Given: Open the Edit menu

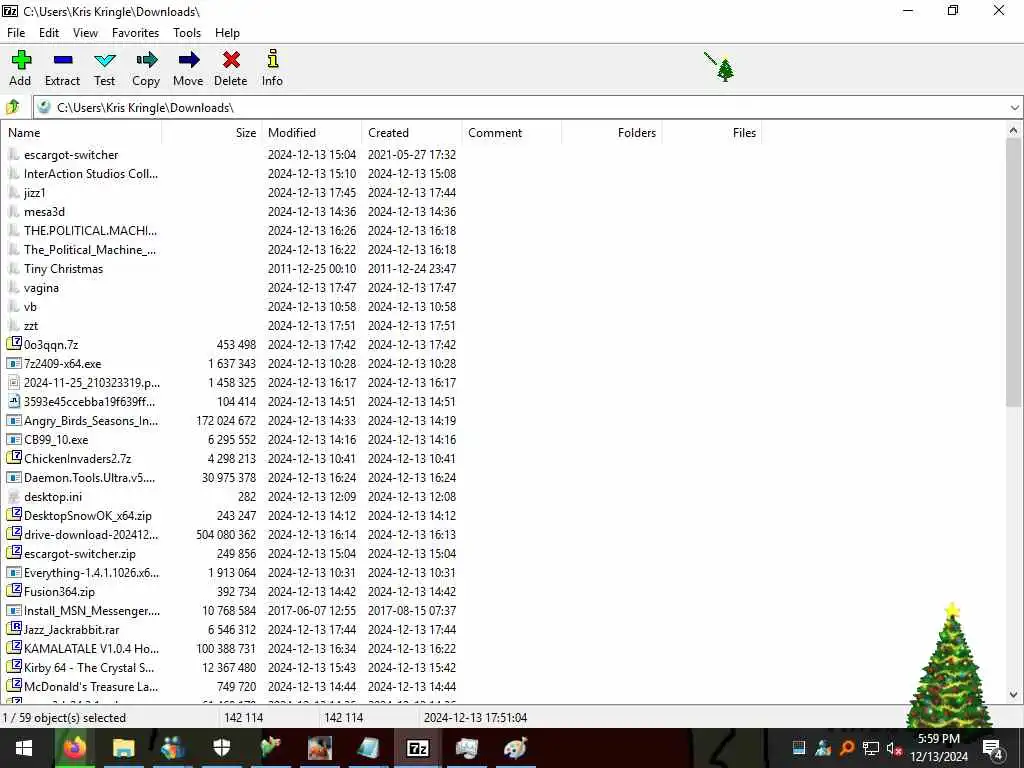Looking at the screenshot, I should (49, 33).
